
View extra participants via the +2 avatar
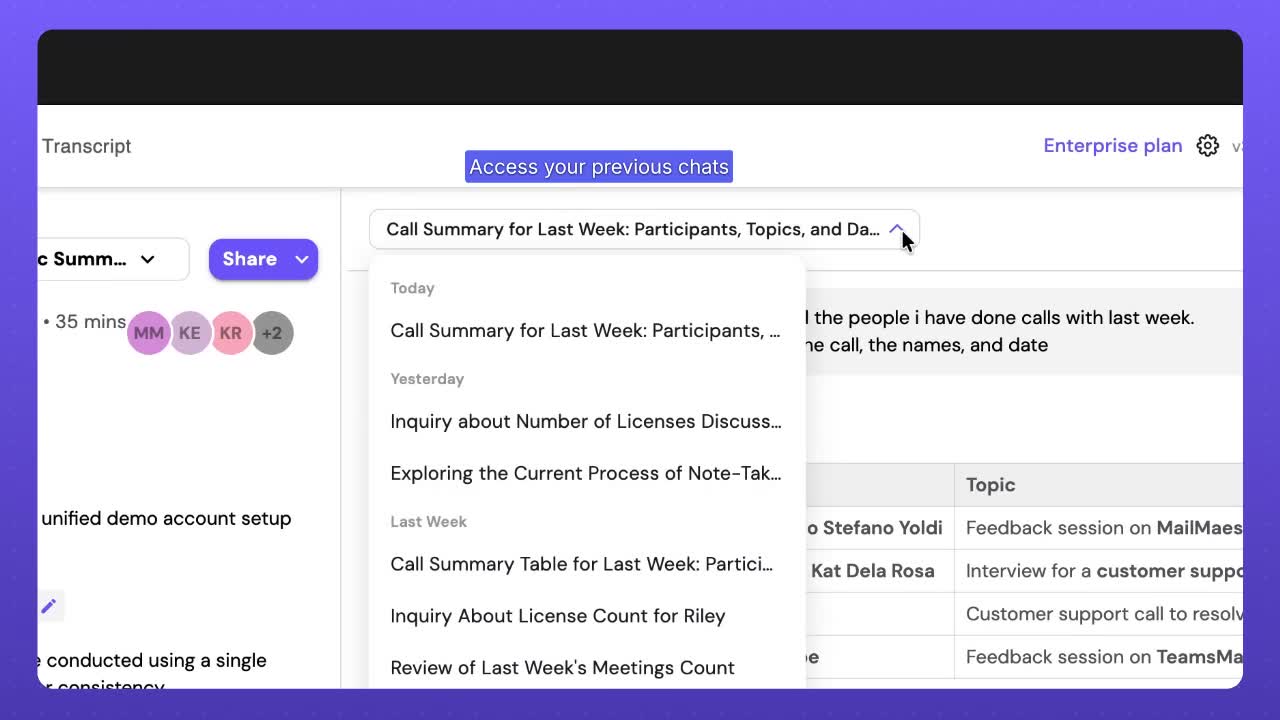point(272,333)
